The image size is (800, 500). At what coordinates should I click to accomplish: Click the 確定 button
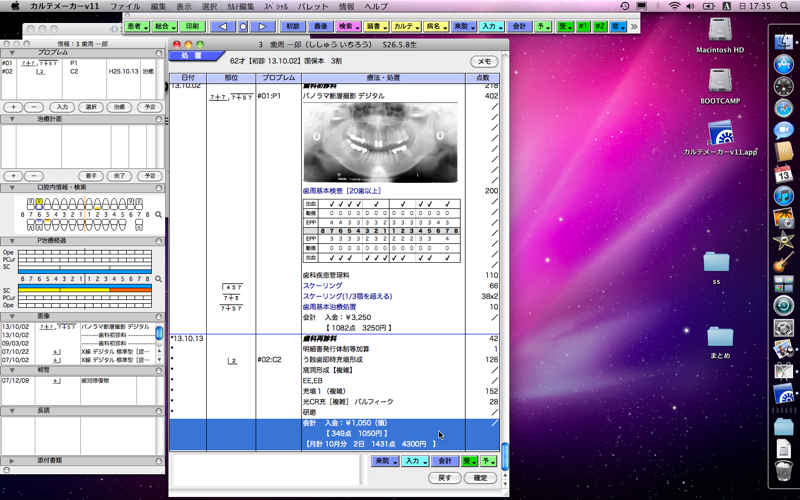pos(479,478)
